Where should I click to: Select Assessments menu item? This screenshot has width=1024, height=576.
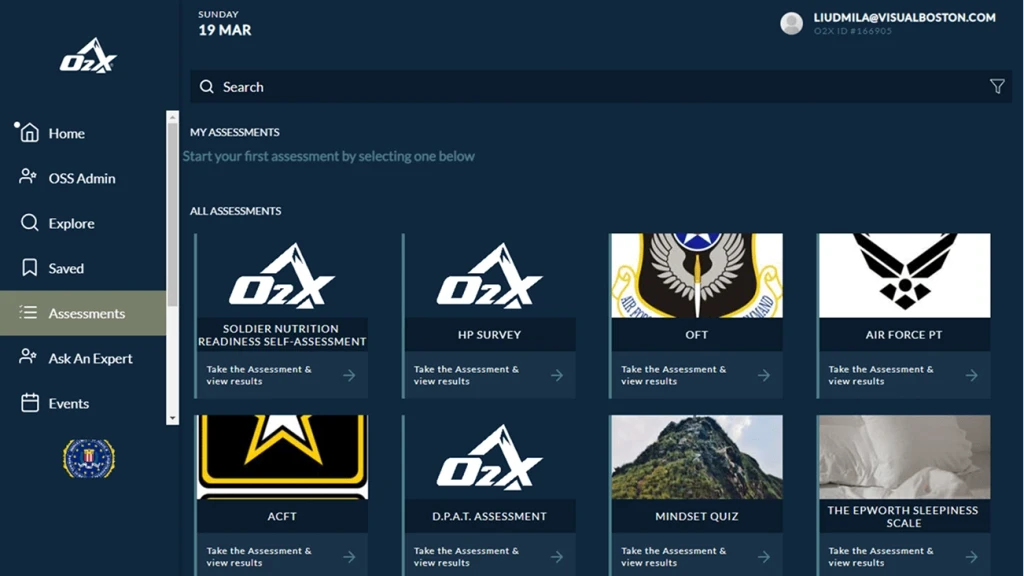click(83, 313)
